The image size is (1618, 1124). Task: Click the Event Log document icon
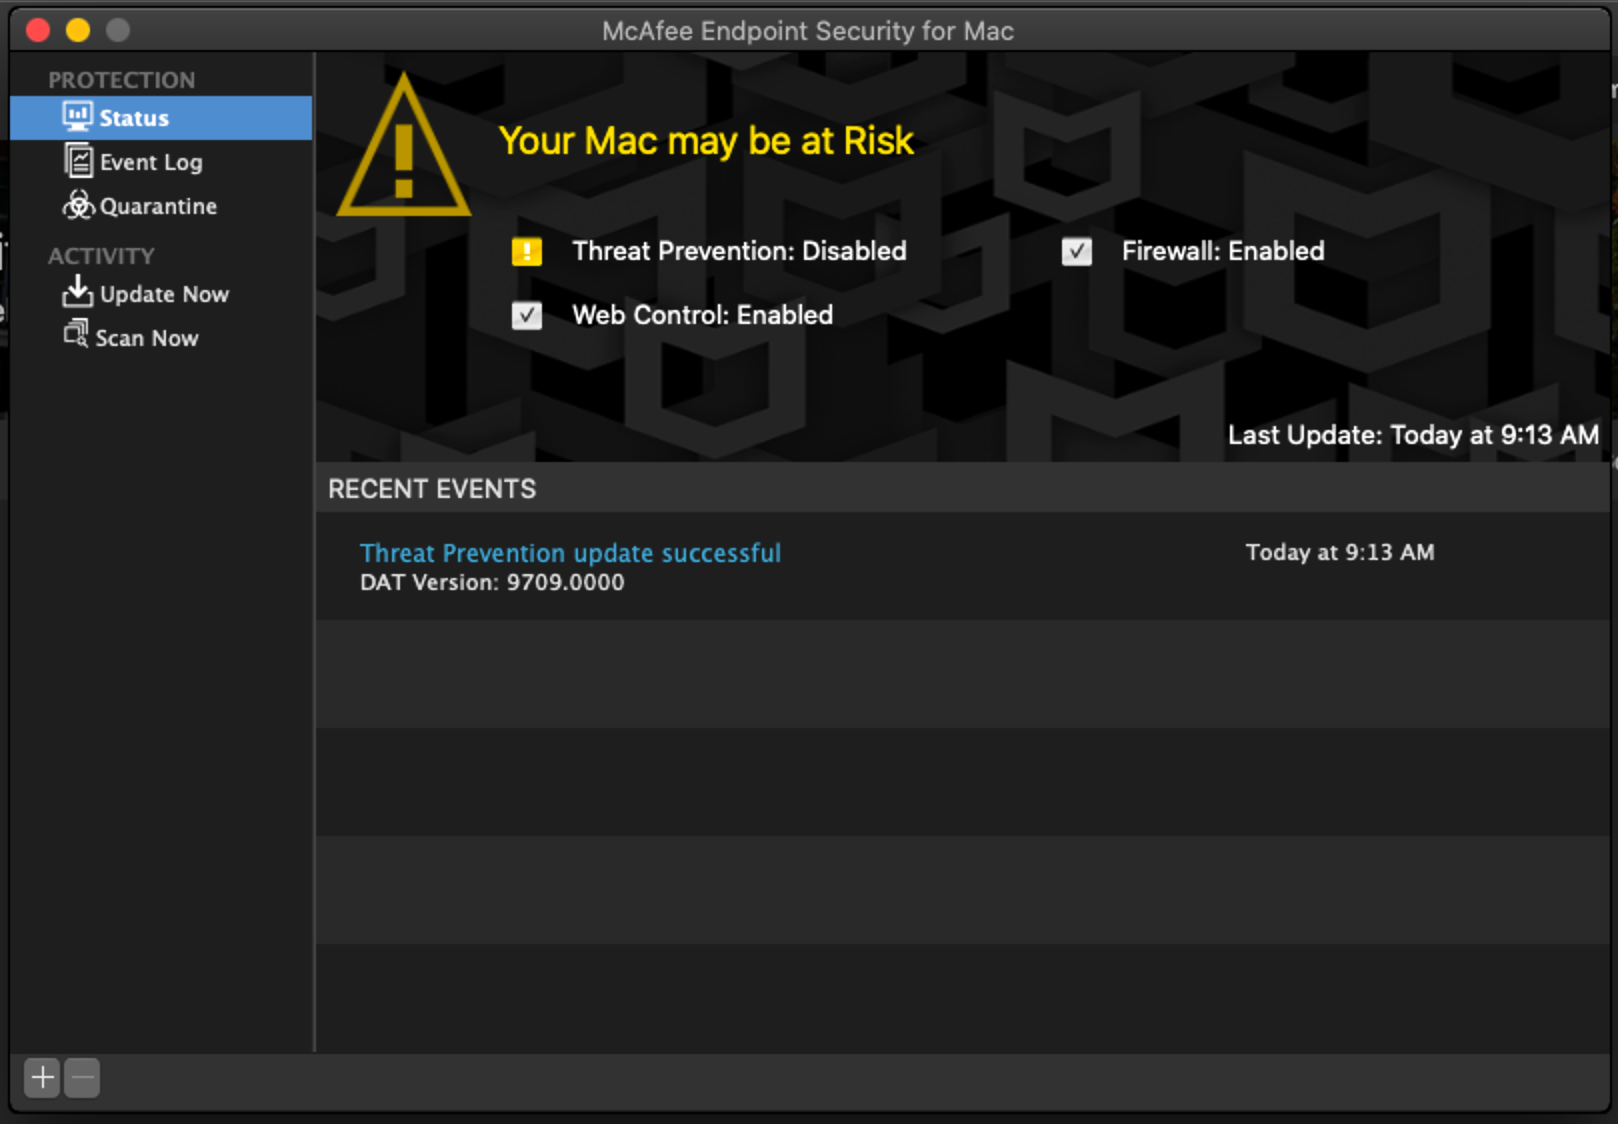pos(78,160)
